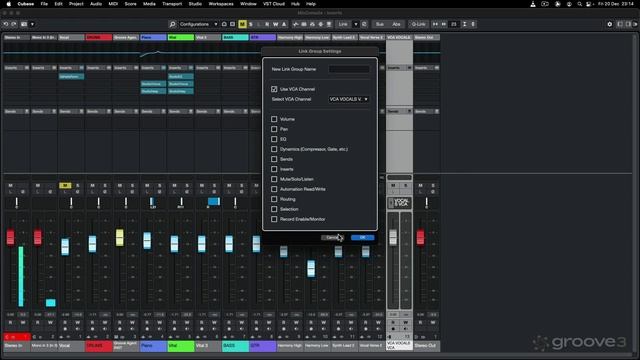Enable the Sends link checkbox
This screenshot has width=640, height=360.
pos(274,159)
